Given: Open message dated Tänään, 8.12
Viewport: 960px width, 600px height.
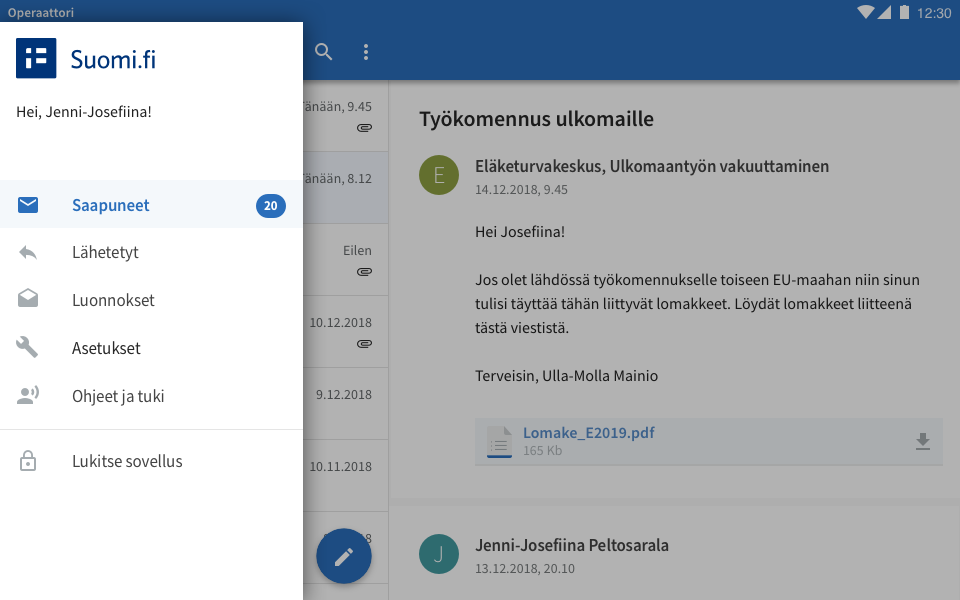Looking at the screenshot, I should coord(346,187).
